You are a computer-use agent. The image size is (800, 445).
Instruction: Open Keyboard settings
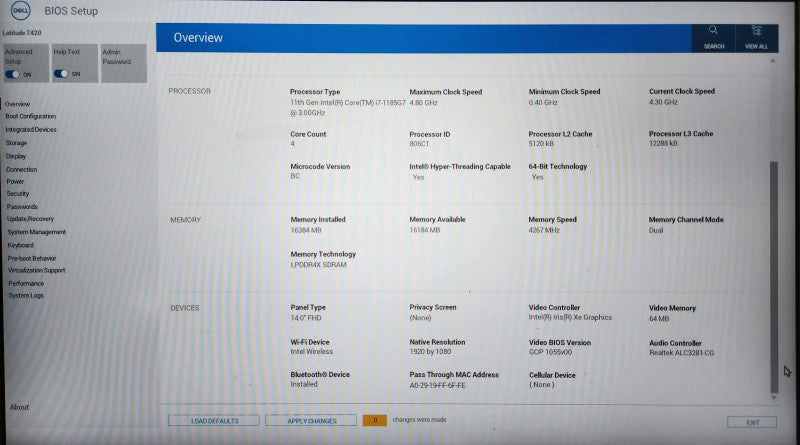click(x=20, y=245)
